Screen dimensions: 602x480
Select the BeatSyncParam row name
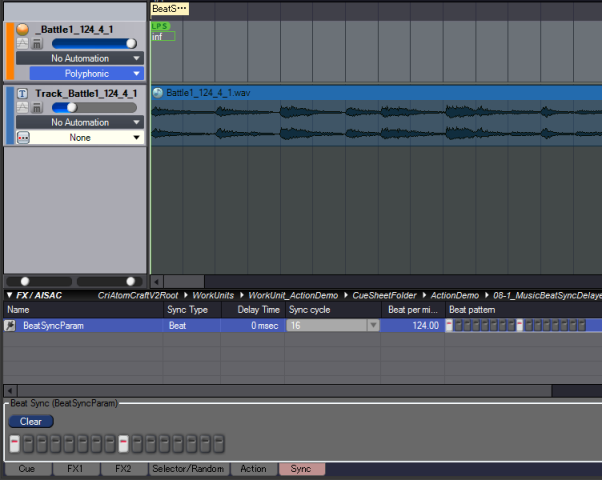pyautogui.click(x=53, y=326)
